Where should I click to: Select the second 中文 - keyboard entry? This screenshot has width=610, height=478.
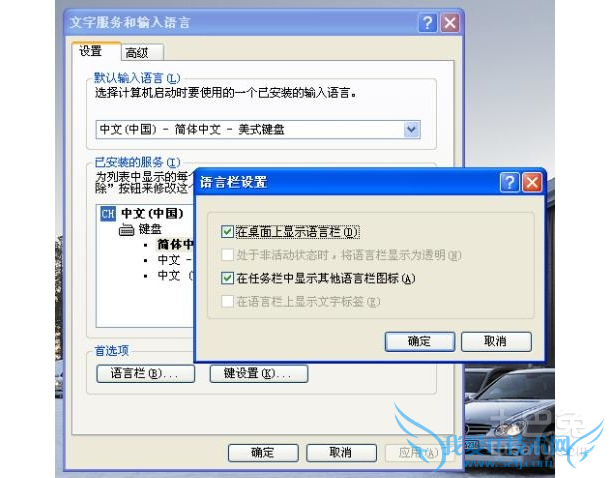click(x=175, y=259)
